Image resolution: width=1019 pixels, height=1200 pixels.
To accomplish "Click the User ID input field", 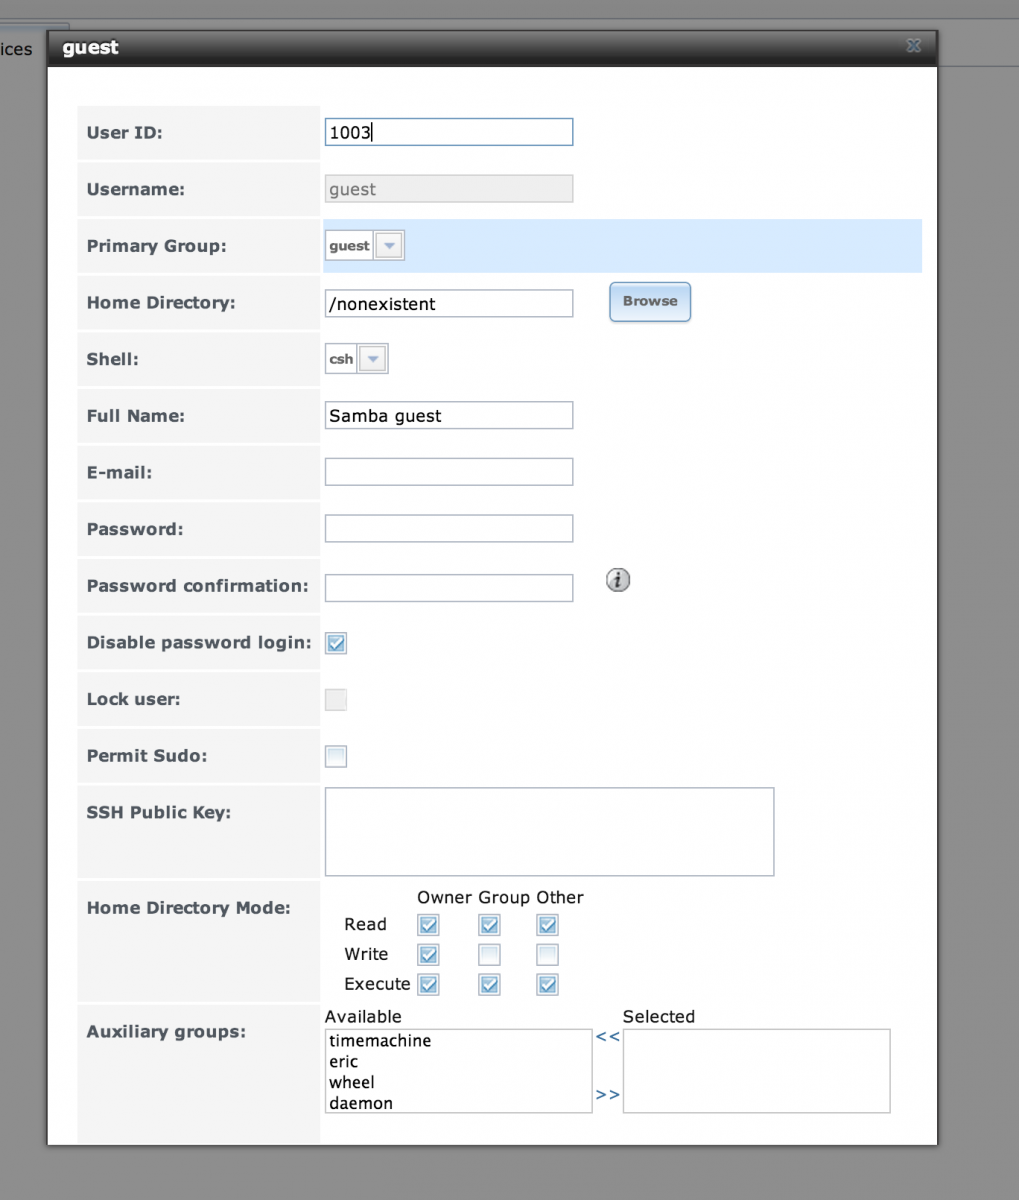I will [449, 132].
